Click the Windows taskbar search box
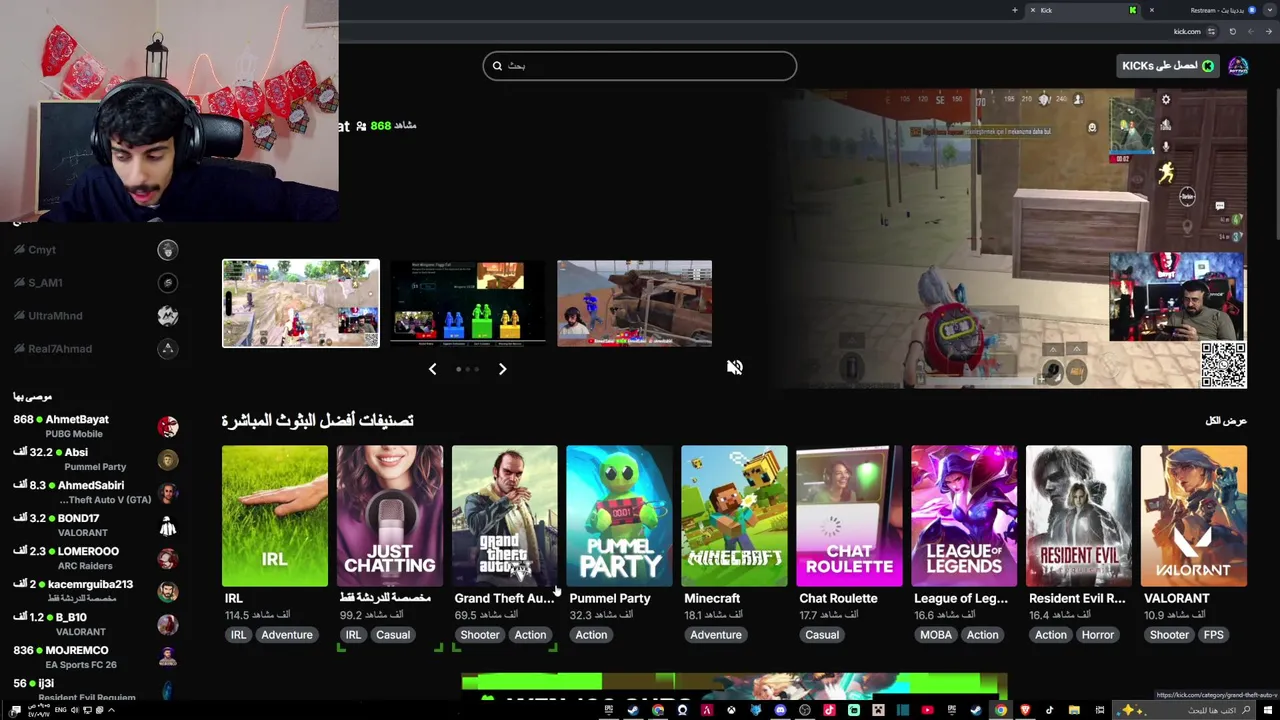The height and width of the screenshot is (720, 1280). (x=1185, y=710)
